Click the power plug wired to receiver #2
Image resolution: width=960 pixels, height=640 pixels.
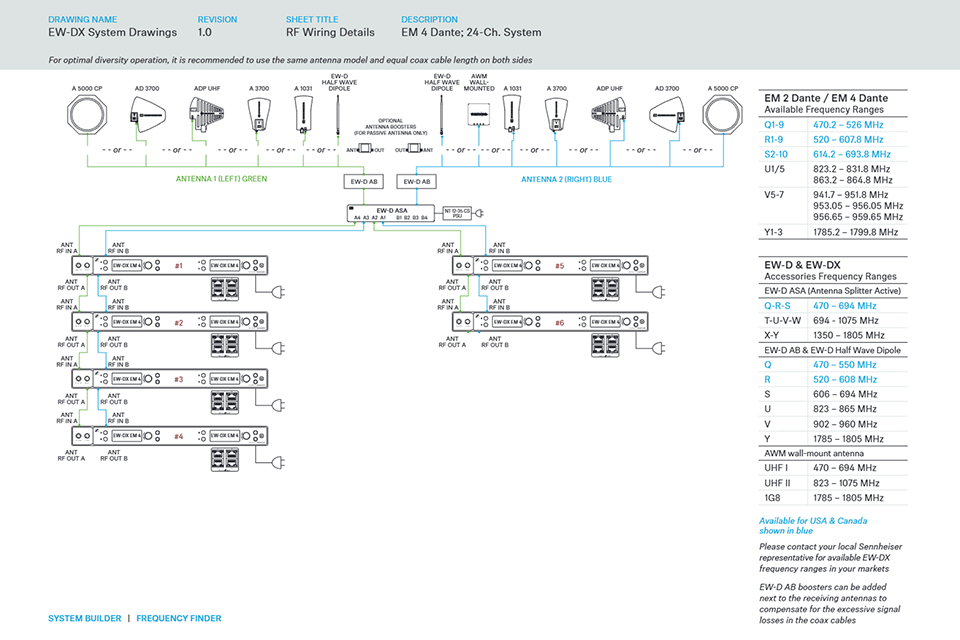tap(279, 348)
